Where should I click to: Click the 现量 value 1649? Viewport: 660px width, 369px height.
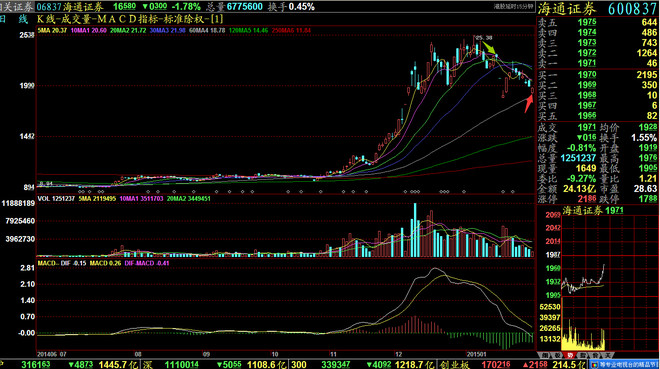coord(586,168)
